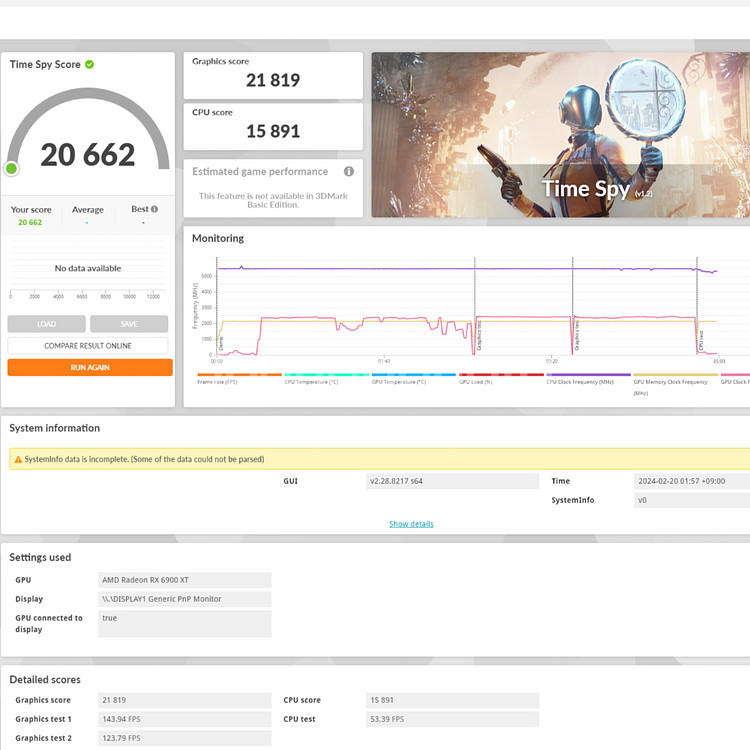Screen dimensions: 750x750
Task: Select the GPU field AMD Radeon RX 6900 XT
Action: 185,580
